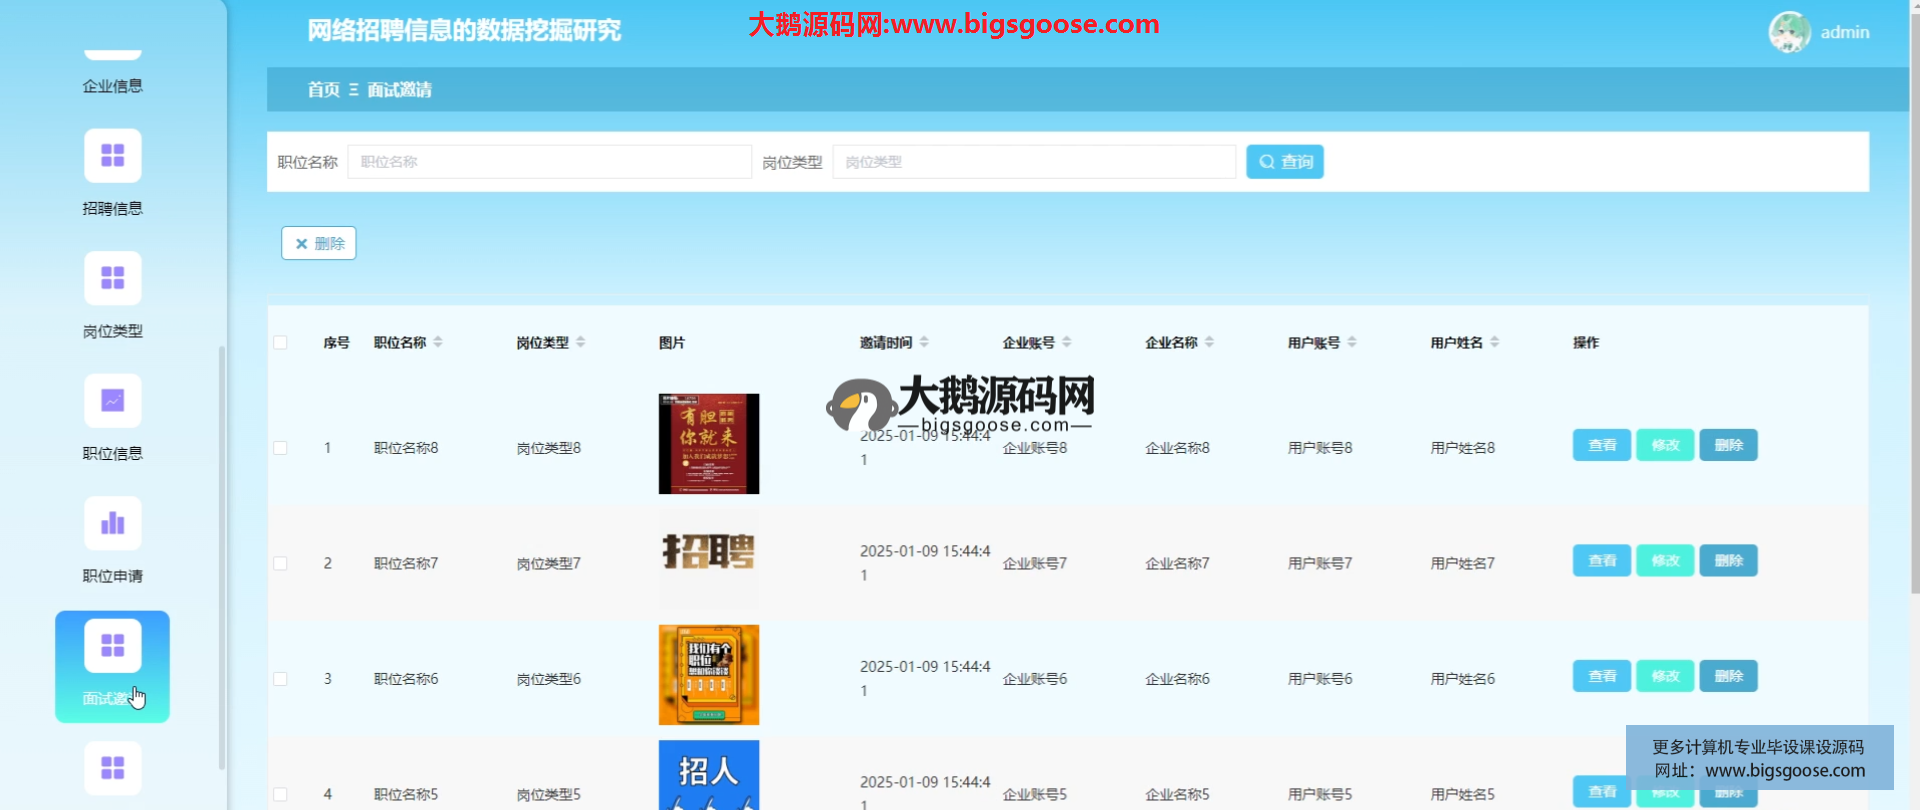Open the 招聘信息 sidebar icon
1920x810 pixels.
coord(112,156)
